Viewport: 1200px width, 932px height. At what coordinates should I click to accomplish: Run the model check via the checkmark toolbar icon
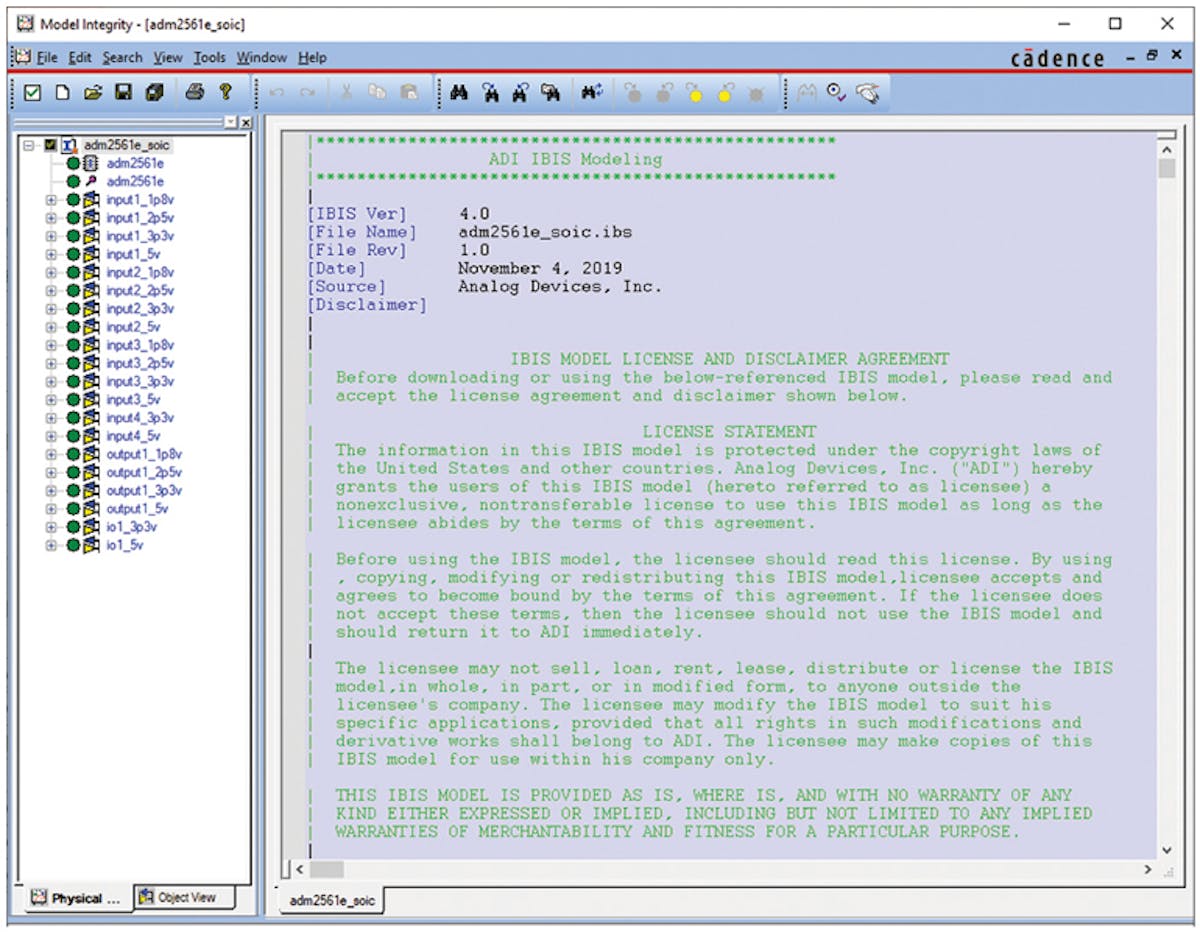point(34,92)
